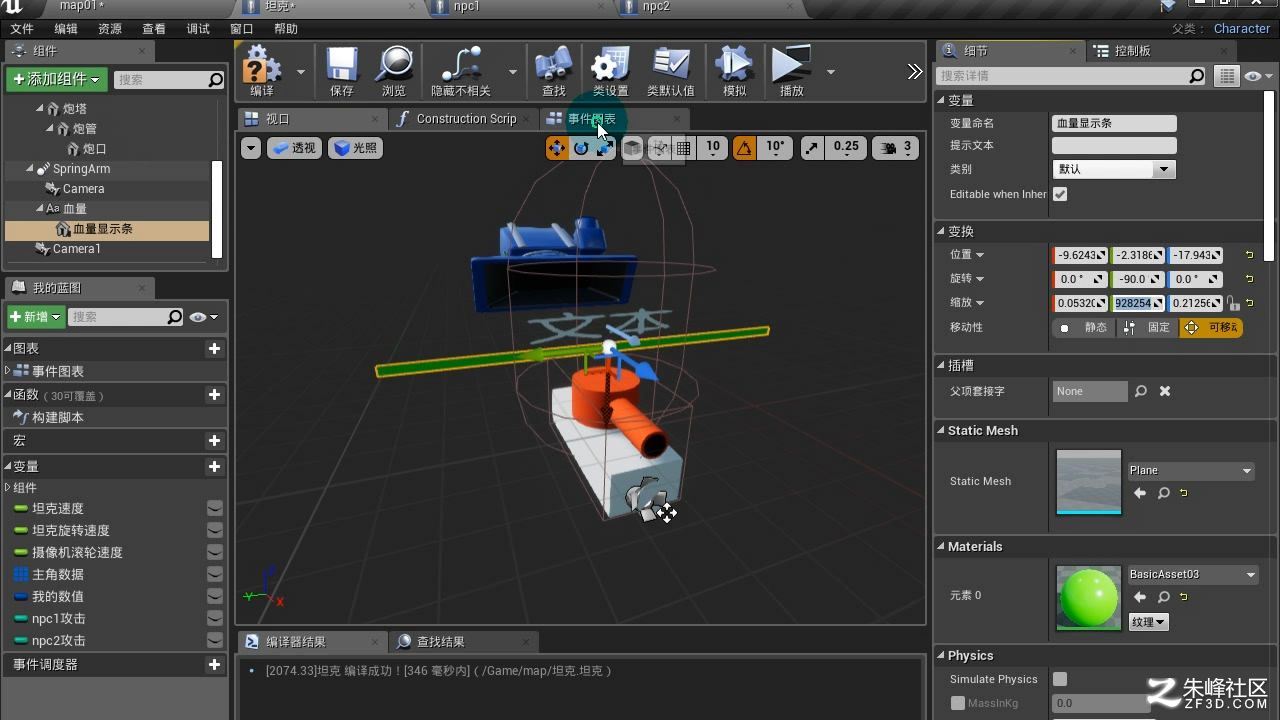Open 窗口 menu
This screenshot has height=720, width=1280.
[242, 29]
